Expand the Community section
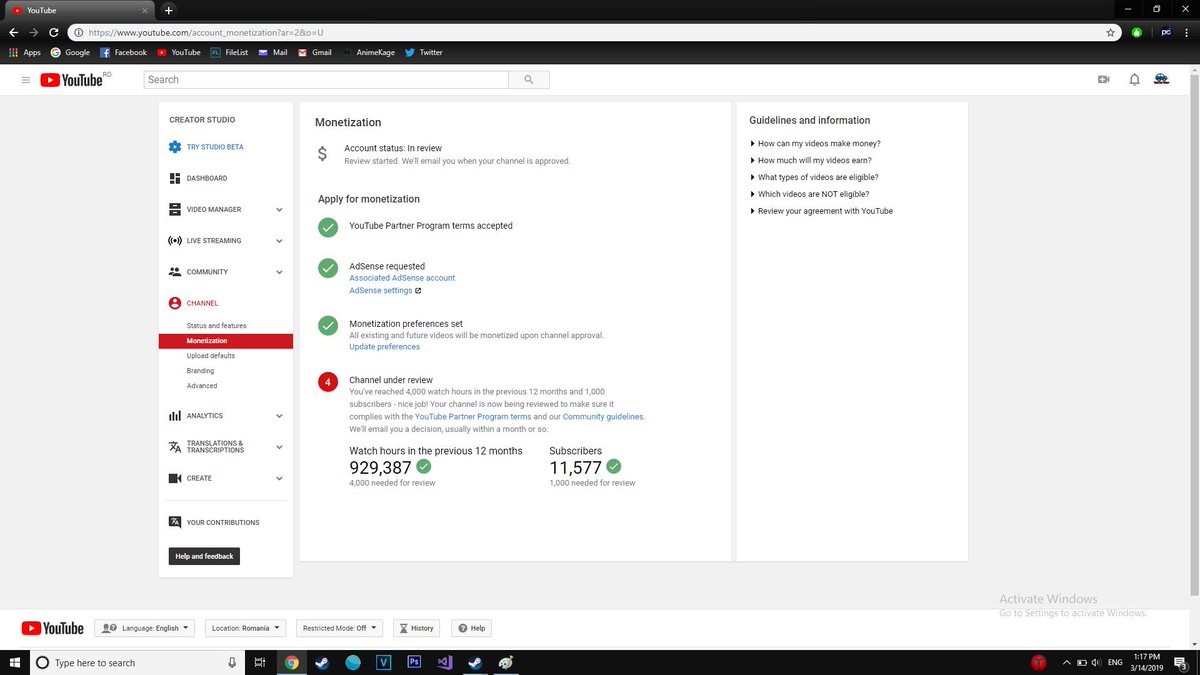This screenshot has height=675, width=1200. (279, 272)
